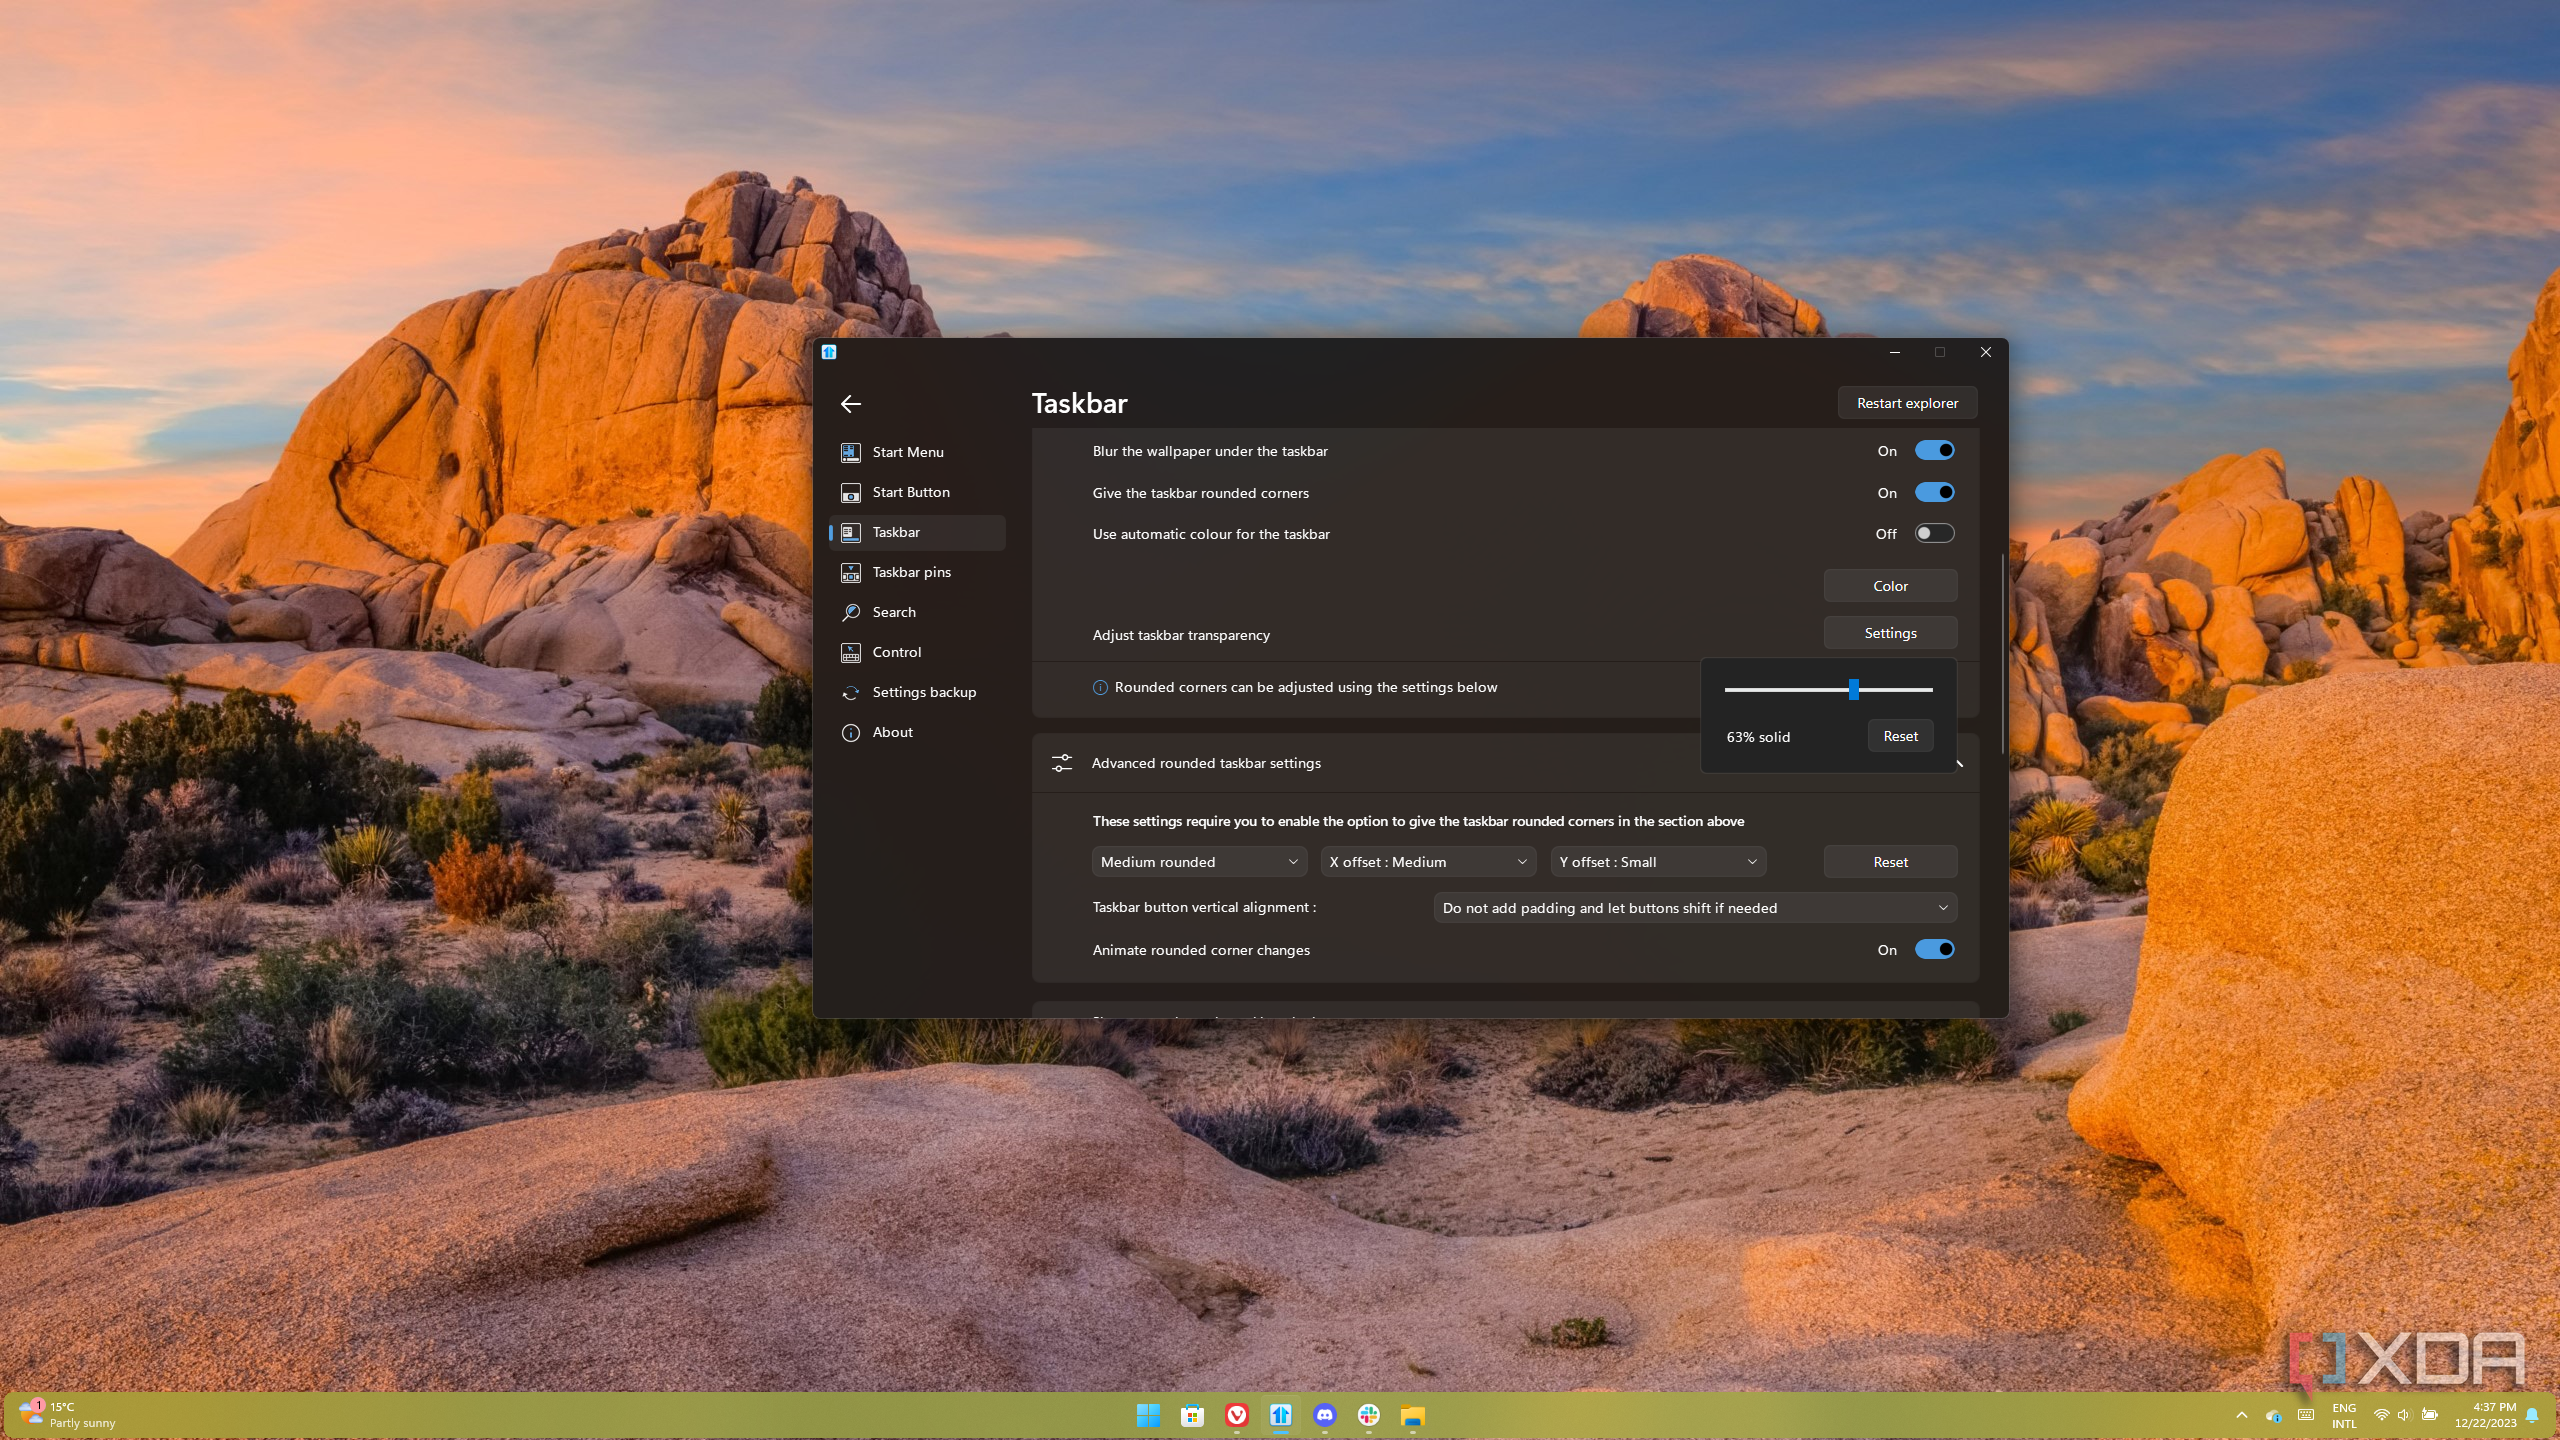2560x1440 pixels.
Task: Click the '63% solid' value label
Action: click(x=1758, y=737)
